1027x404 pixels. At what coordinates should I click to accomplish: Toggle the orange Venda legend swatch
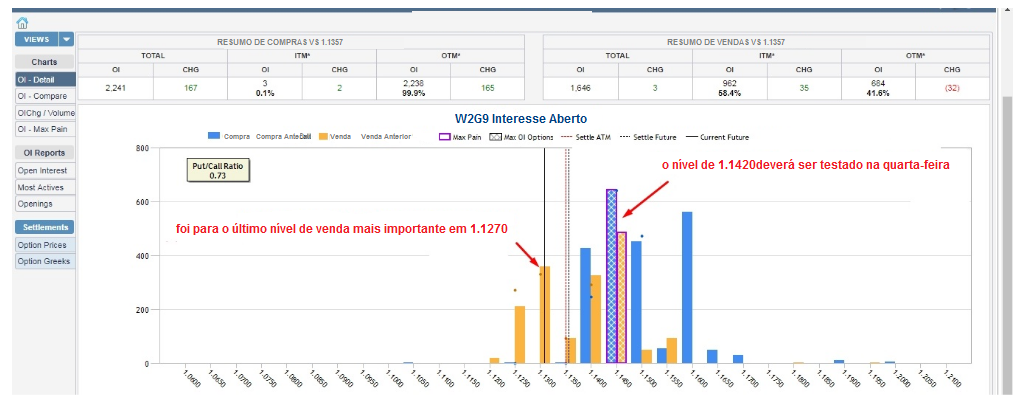[325, 135]
